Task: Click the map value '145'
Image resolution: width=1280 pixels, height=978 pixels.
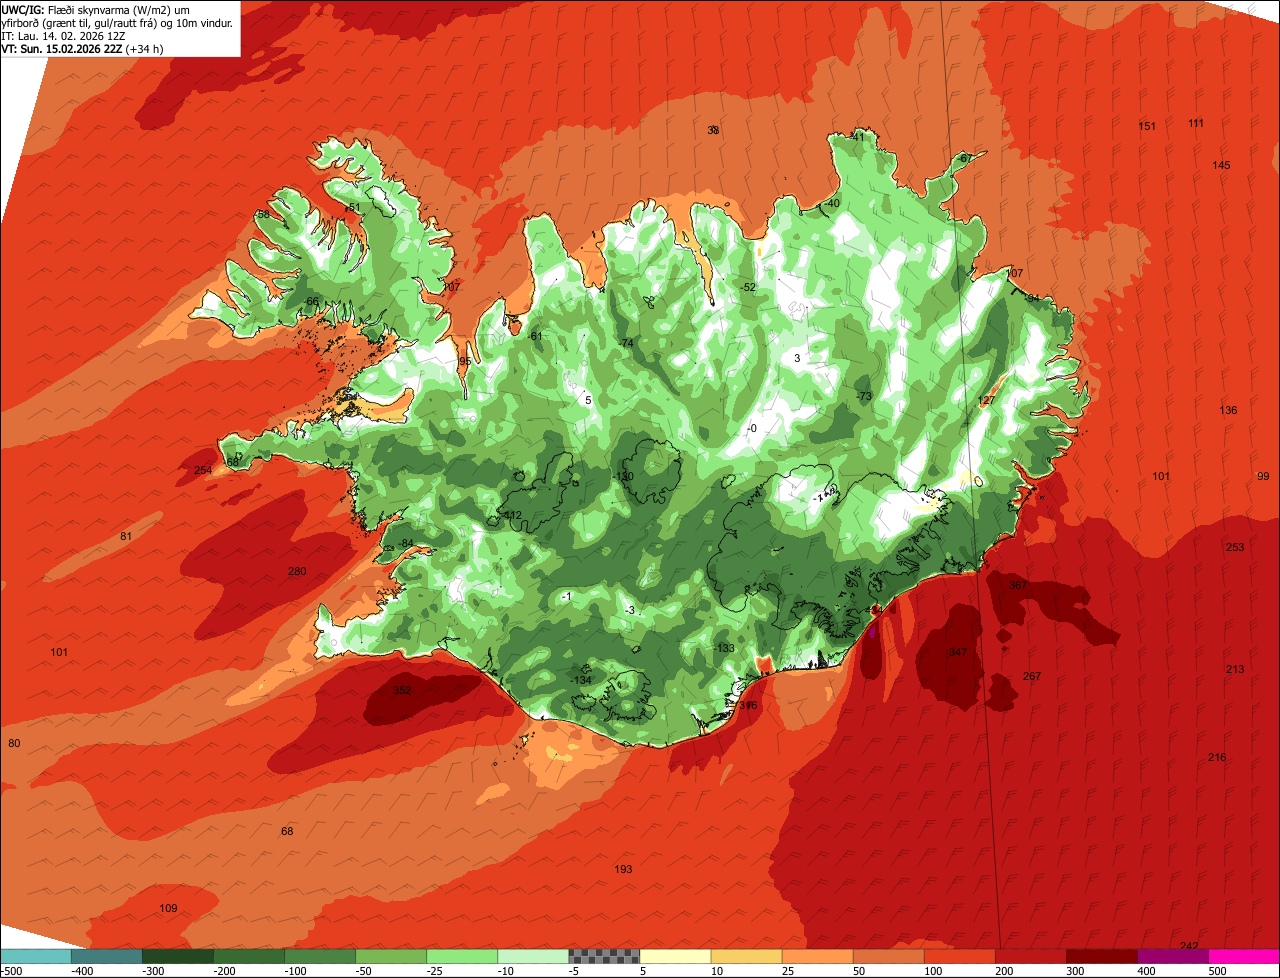Action: point(1221,165)
